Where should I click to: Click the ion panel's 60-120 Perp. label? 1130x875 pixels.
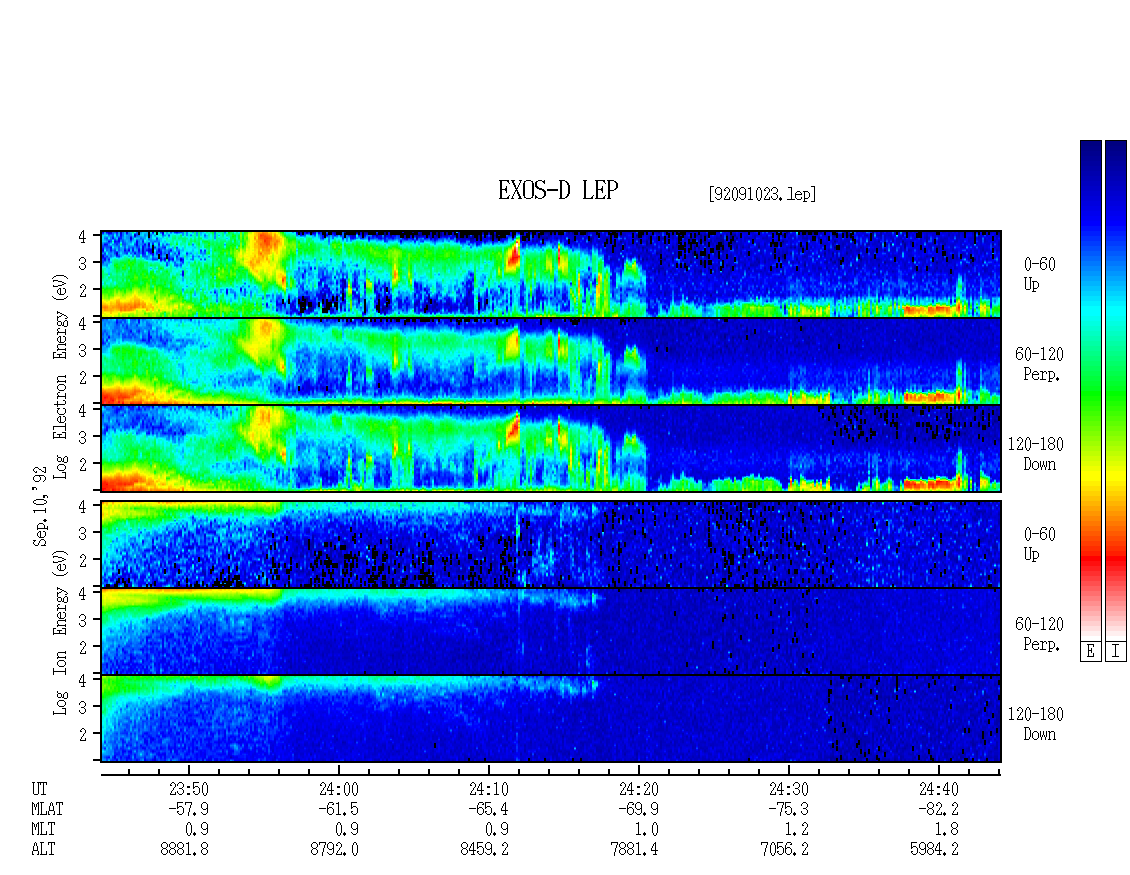[1039, 634]
